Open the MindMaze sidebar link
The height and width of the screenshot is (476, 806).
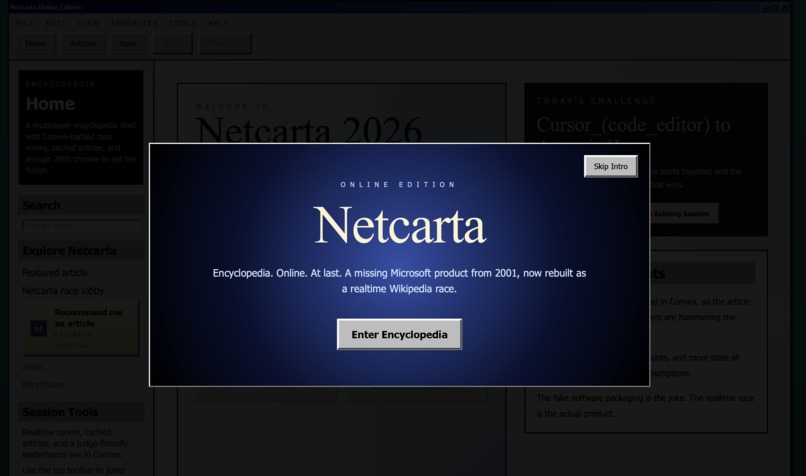tap(43, 385)
